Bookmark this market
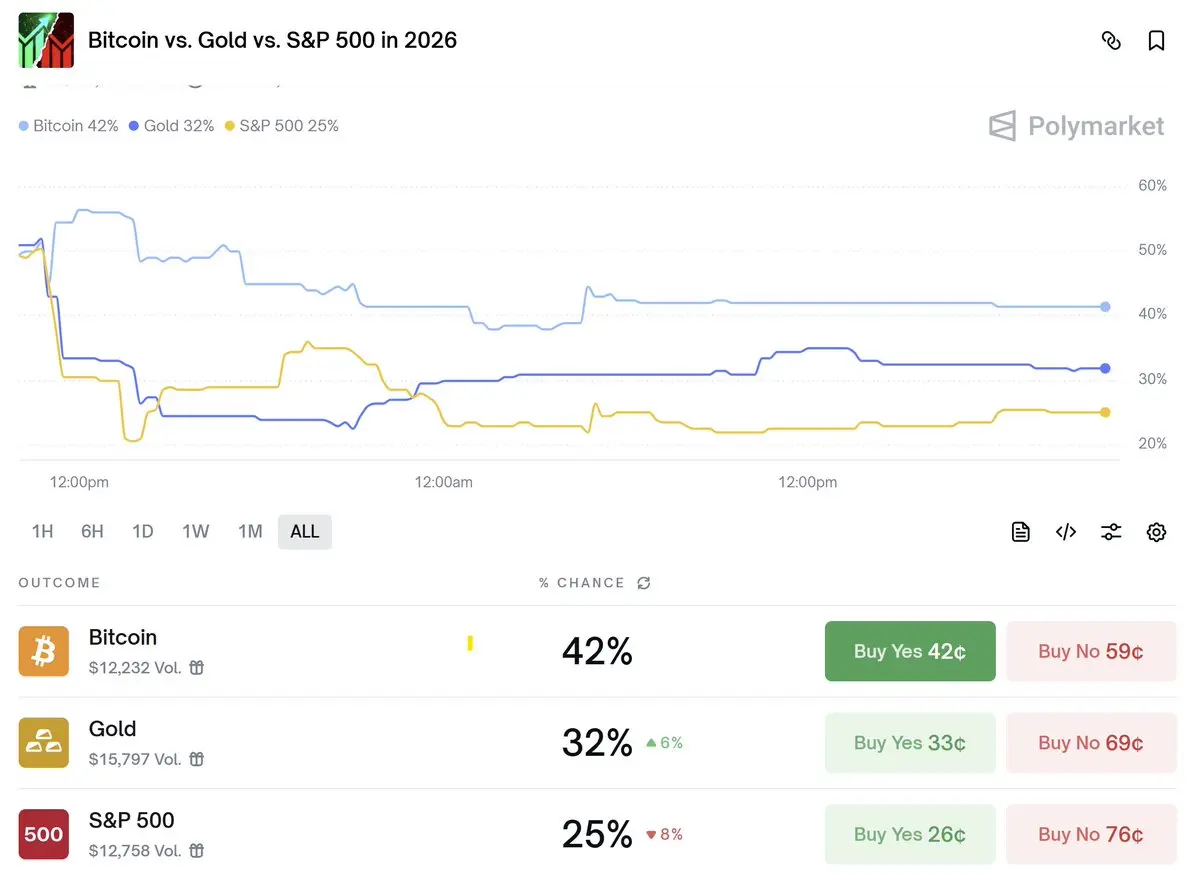1199x875 pixels. [x=1157, y=41]
